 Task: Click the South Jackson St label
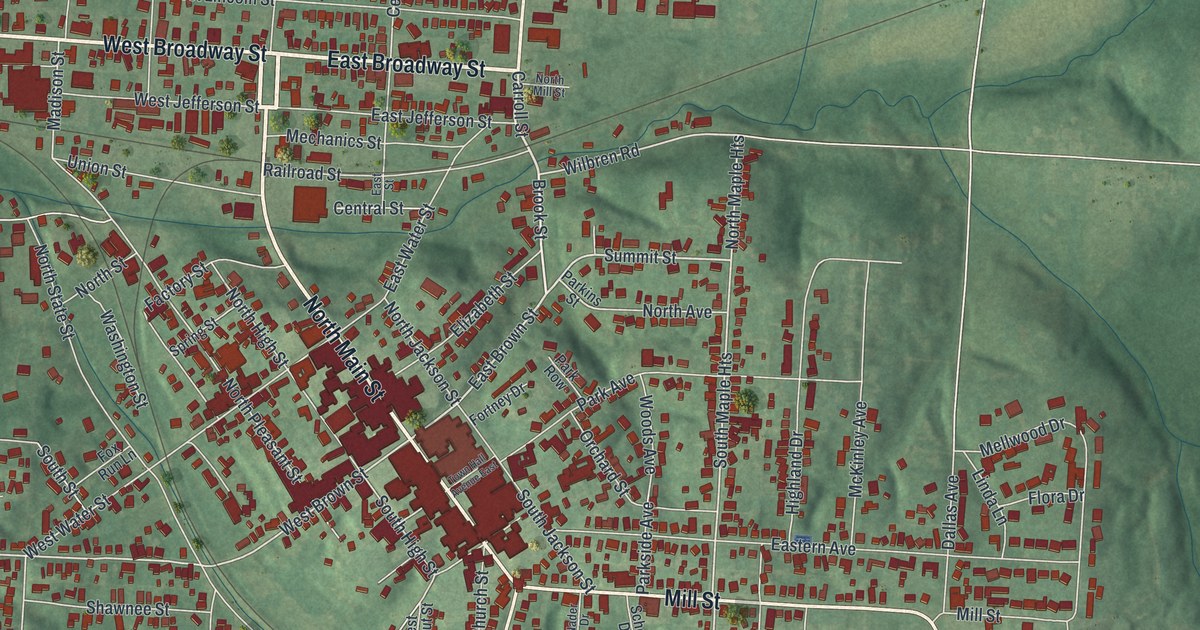[x=556, y=543]
